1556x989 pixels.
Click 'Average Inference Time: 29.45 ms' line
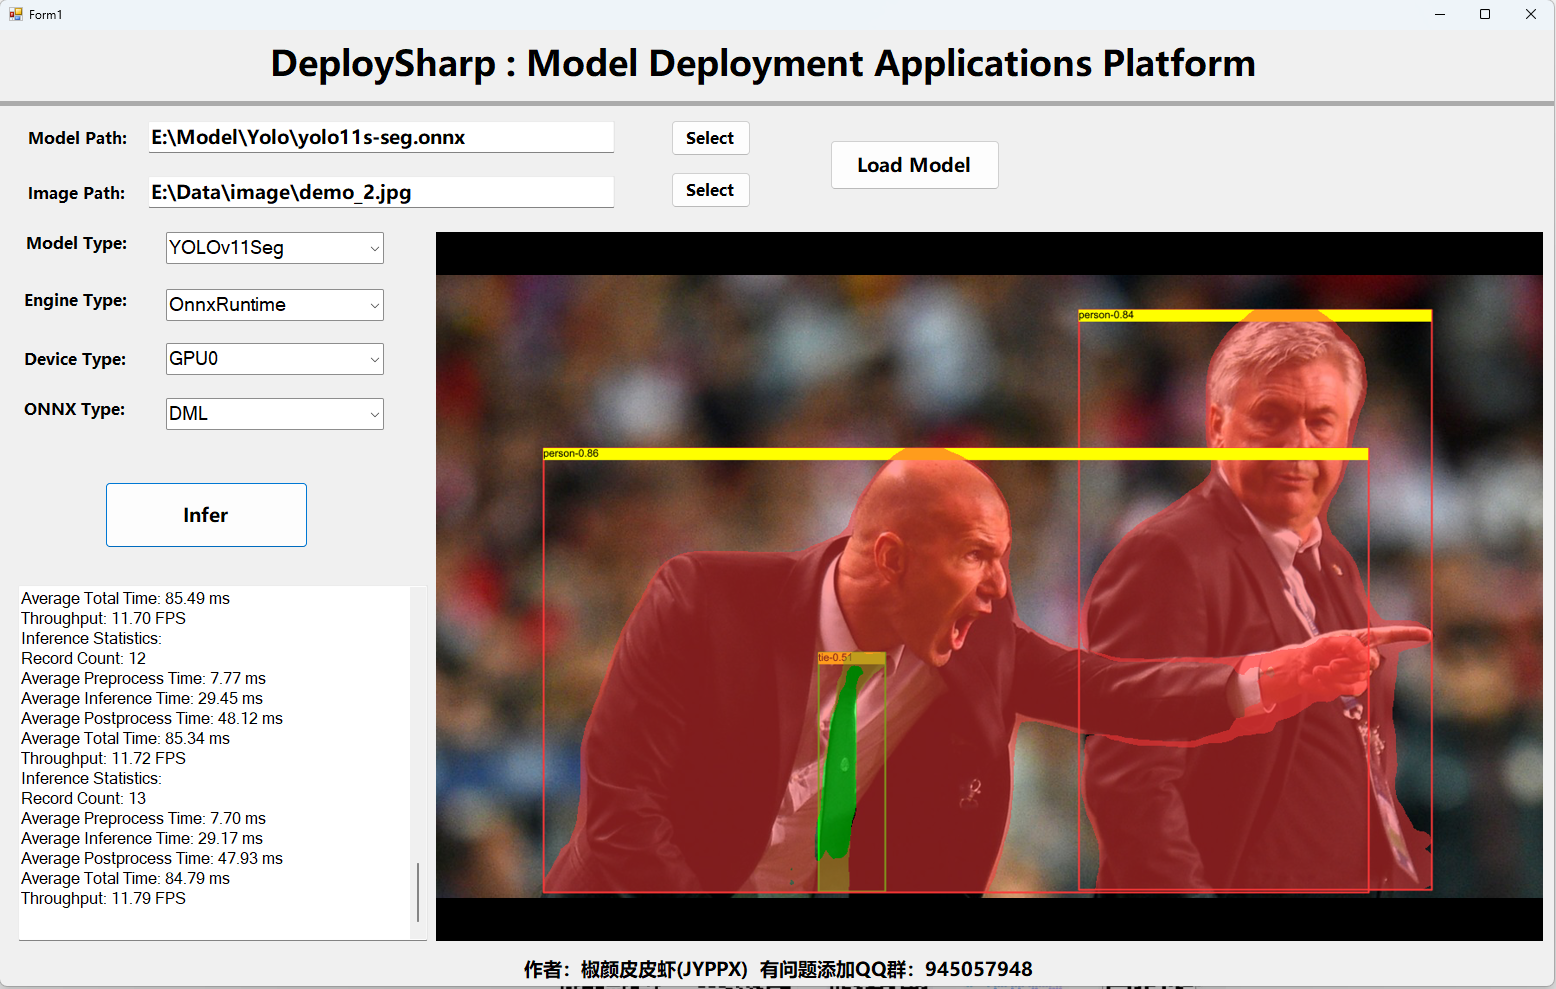pos(142,698)
